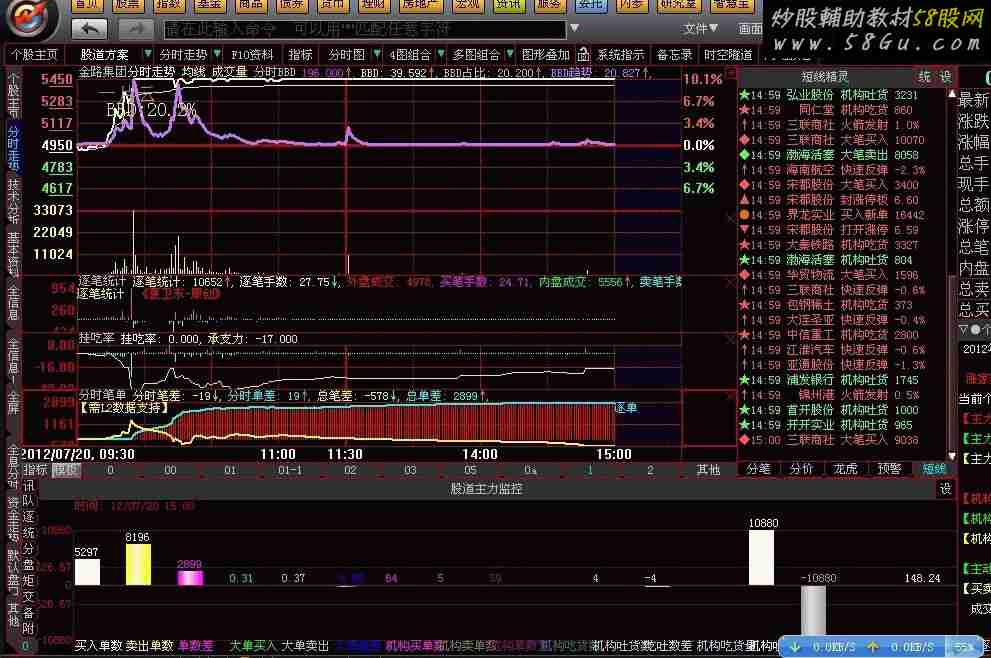
Task: Click the red star icon beside 同仁堂
Action: point(745,110)
